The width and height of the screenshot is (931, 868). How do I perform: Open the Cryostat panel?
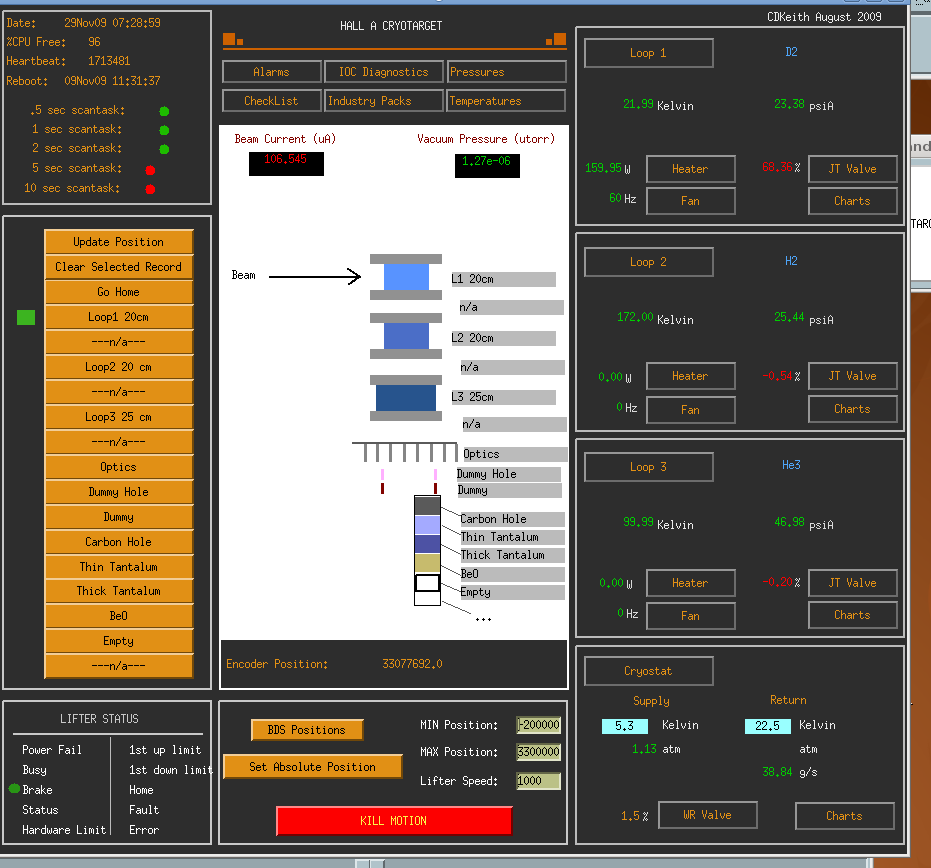pos(648,671)
